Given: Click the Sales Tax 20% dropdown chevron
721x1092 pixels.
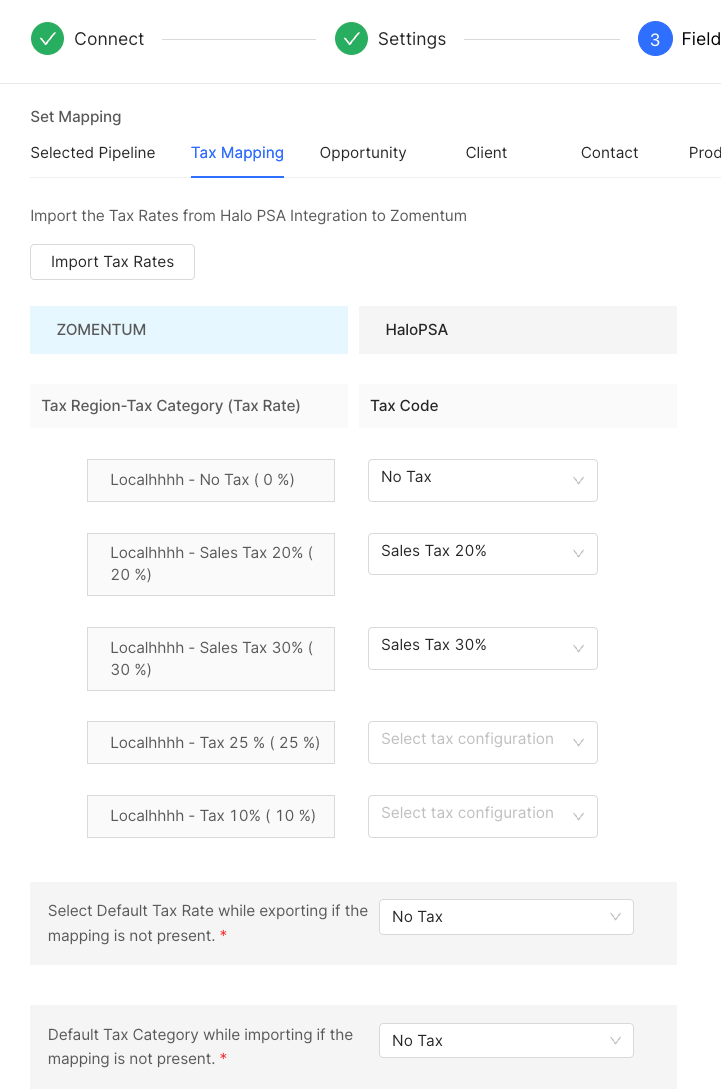Looking at the screenshot, I should pos(578,554).
